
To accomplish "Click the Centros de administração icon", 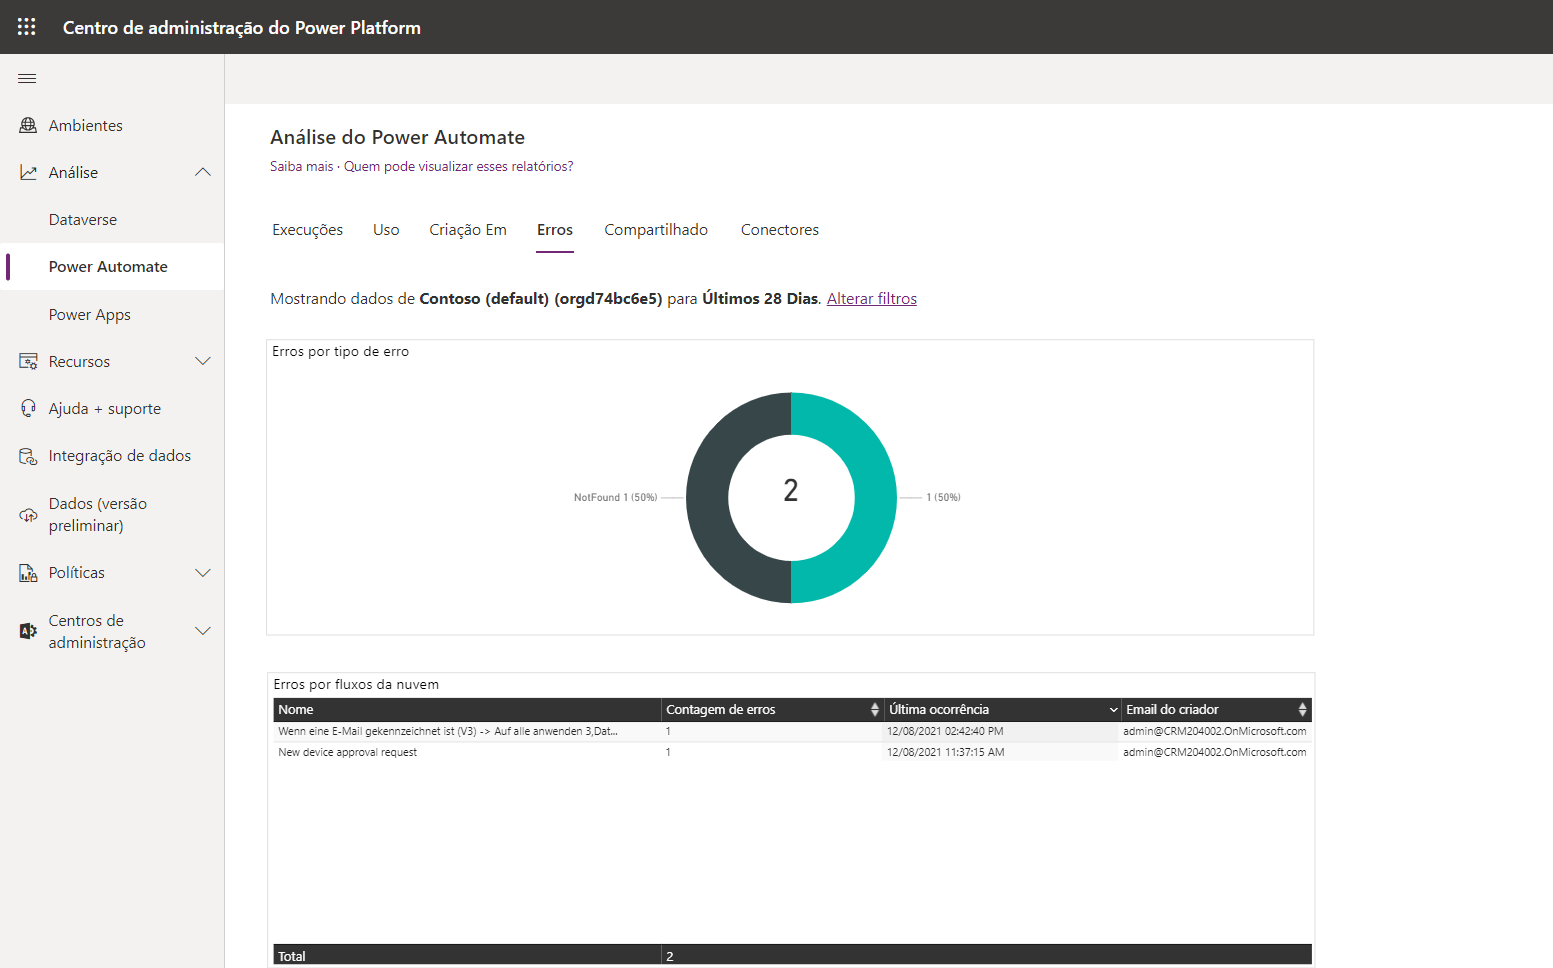I will tap(28, 631).
